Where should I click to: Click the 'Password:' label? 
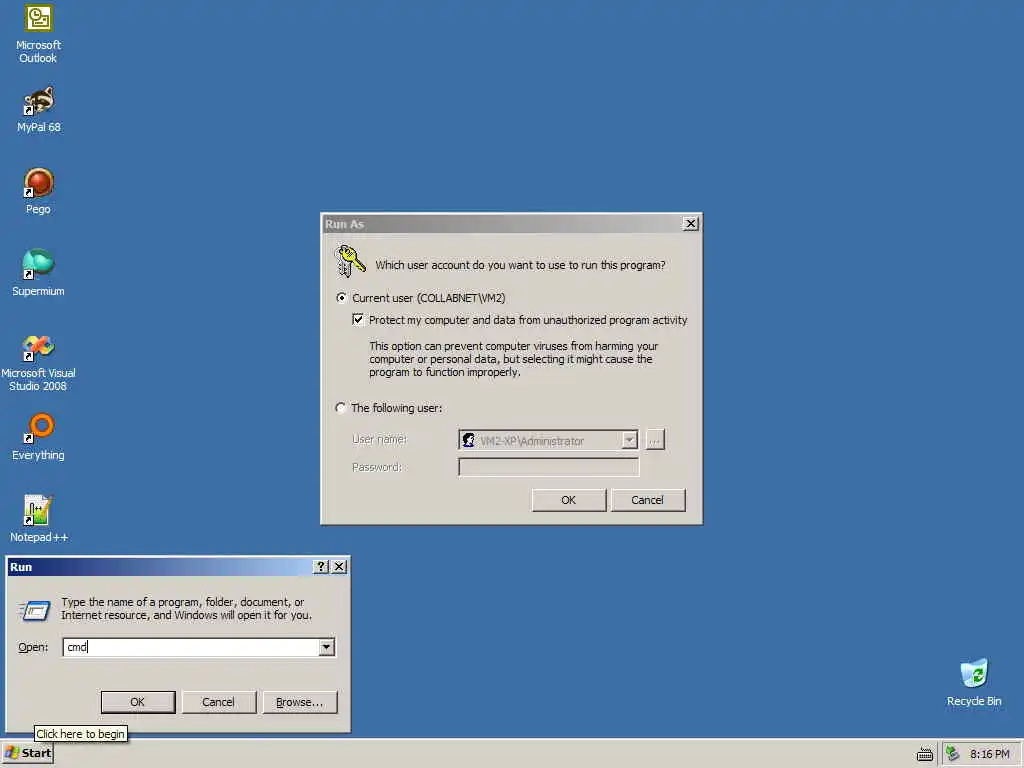377,467
